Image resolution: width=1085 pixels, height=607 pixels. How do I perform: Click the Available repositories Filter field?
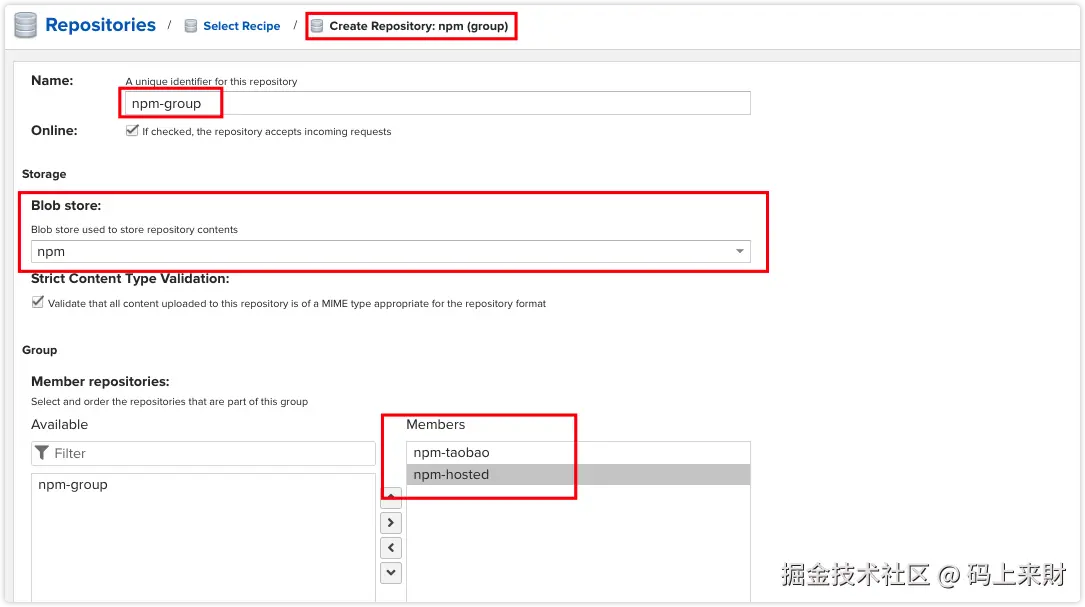pos(203,453)
